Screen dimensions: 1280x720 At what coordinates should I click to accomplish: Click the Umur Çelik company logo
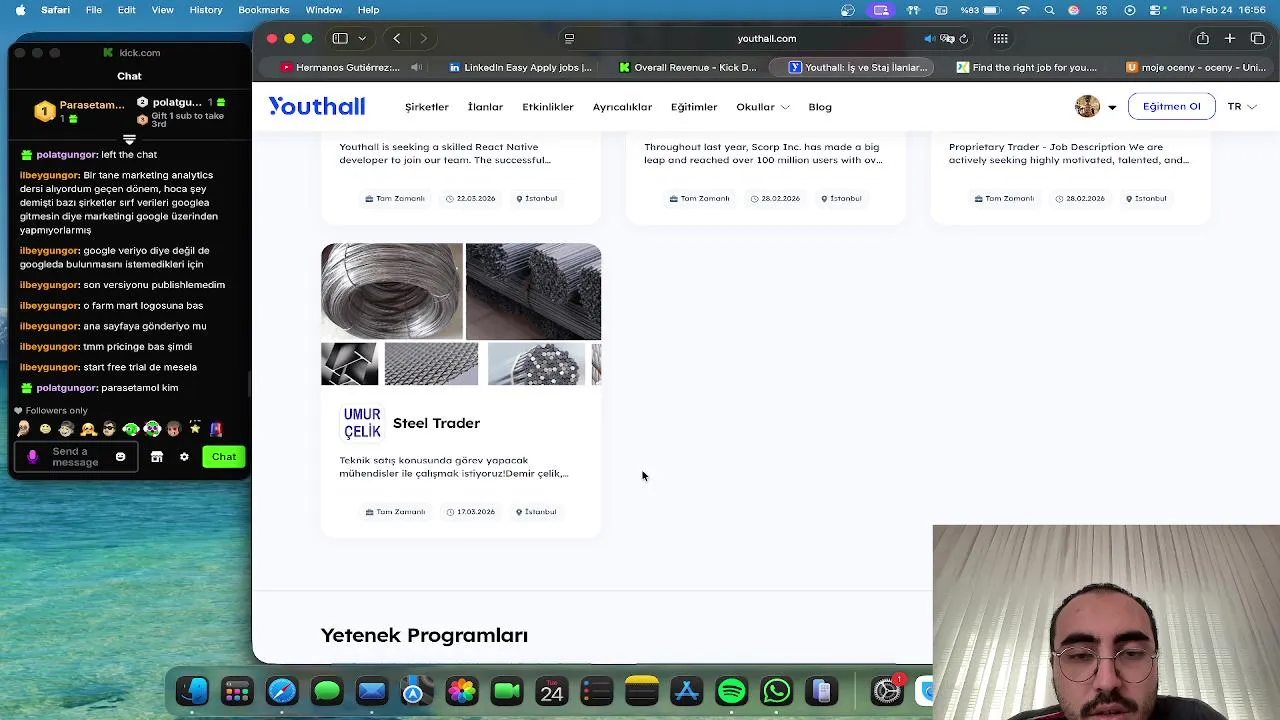tap(362, 423)
